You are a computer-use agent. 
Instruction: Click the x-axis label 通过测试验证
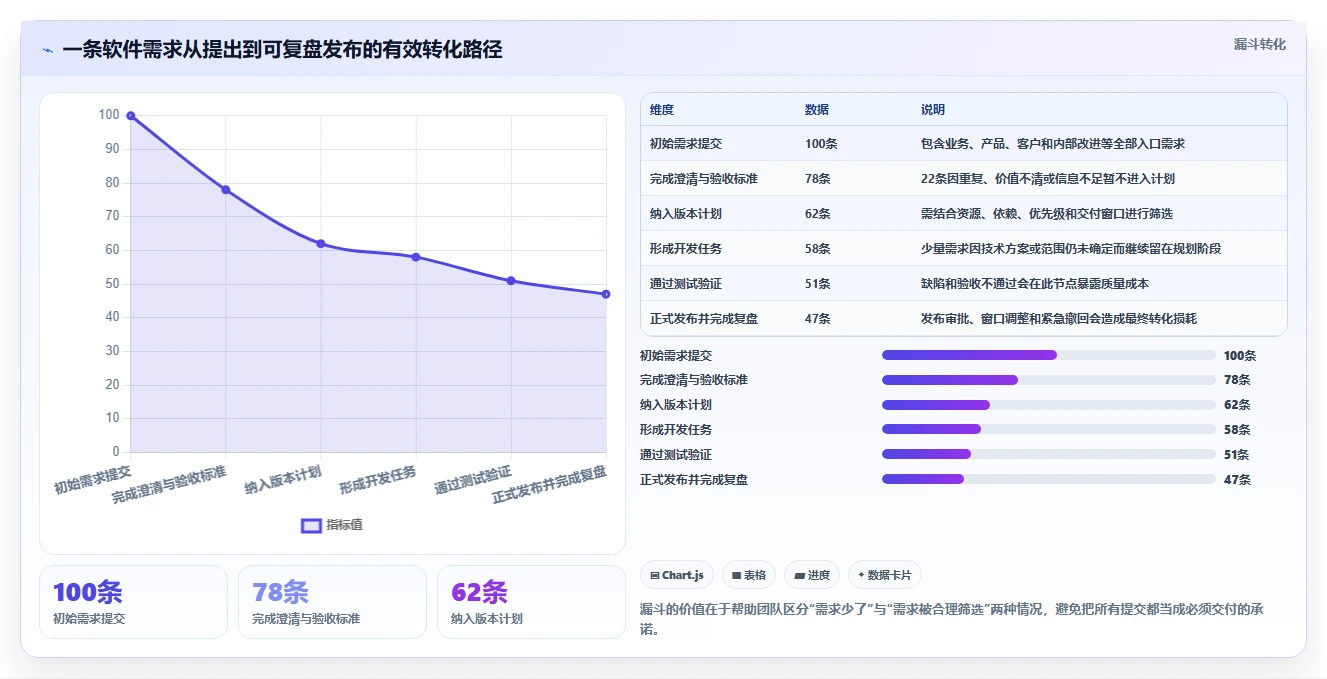[473, 480]
